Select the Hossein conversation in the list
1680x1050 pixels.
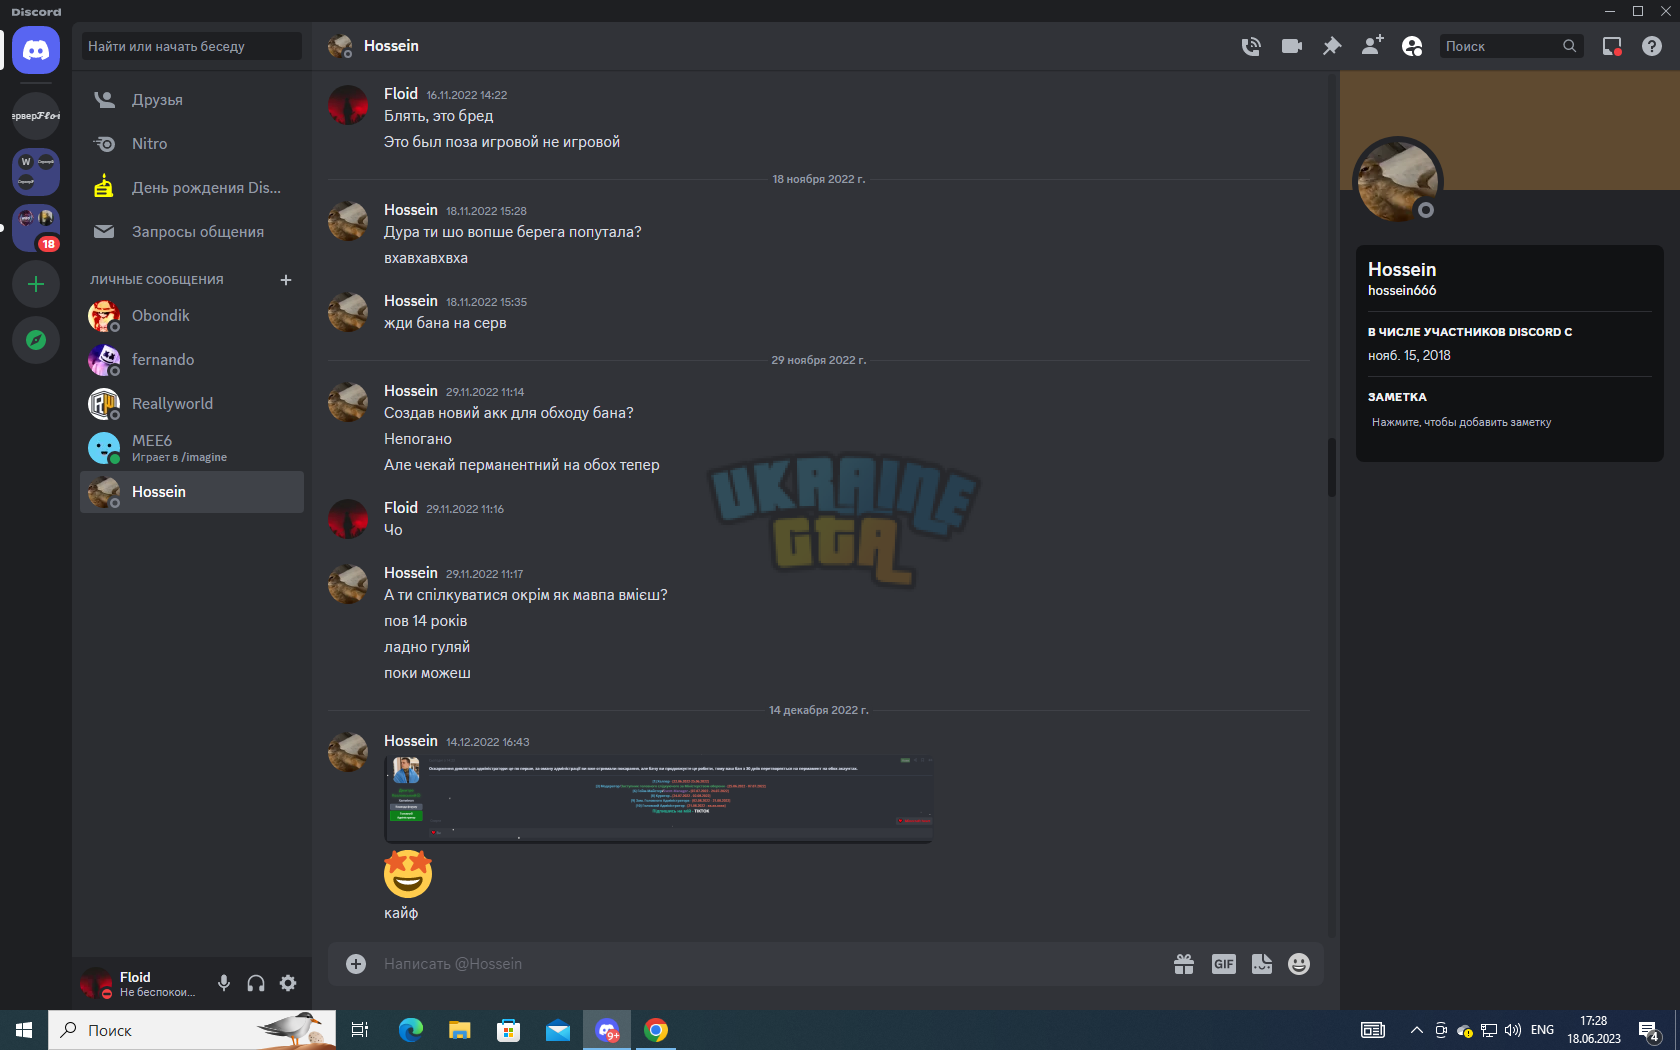(192, 492)
